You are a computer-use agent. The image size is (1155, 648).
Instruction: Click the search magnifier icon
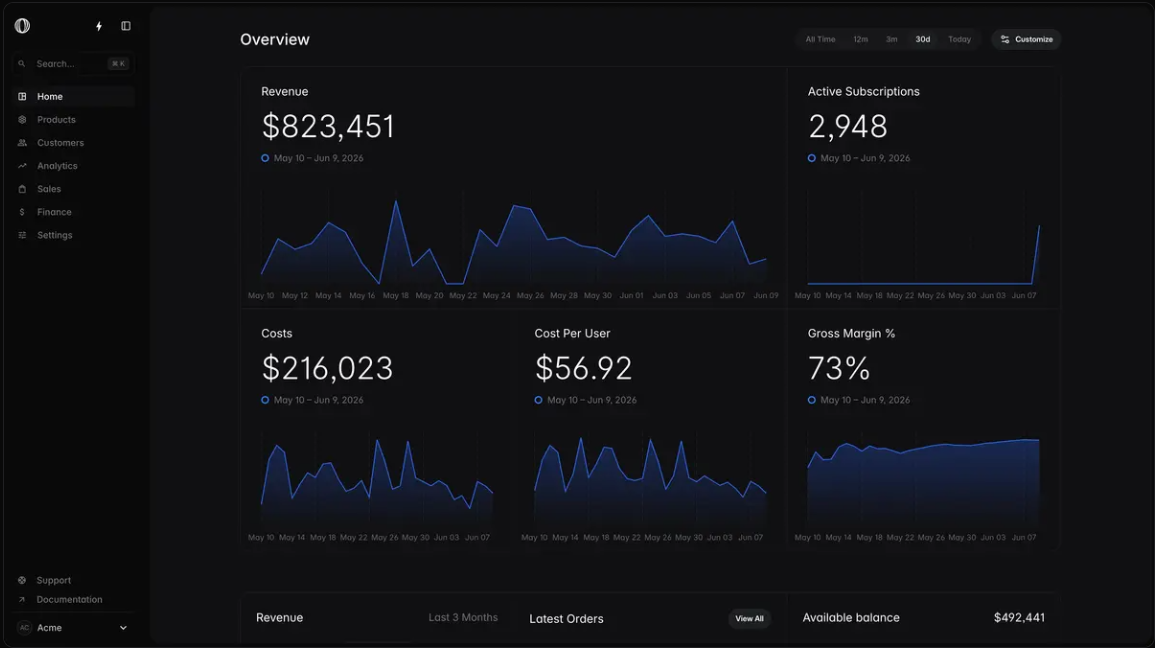(21, 64)
